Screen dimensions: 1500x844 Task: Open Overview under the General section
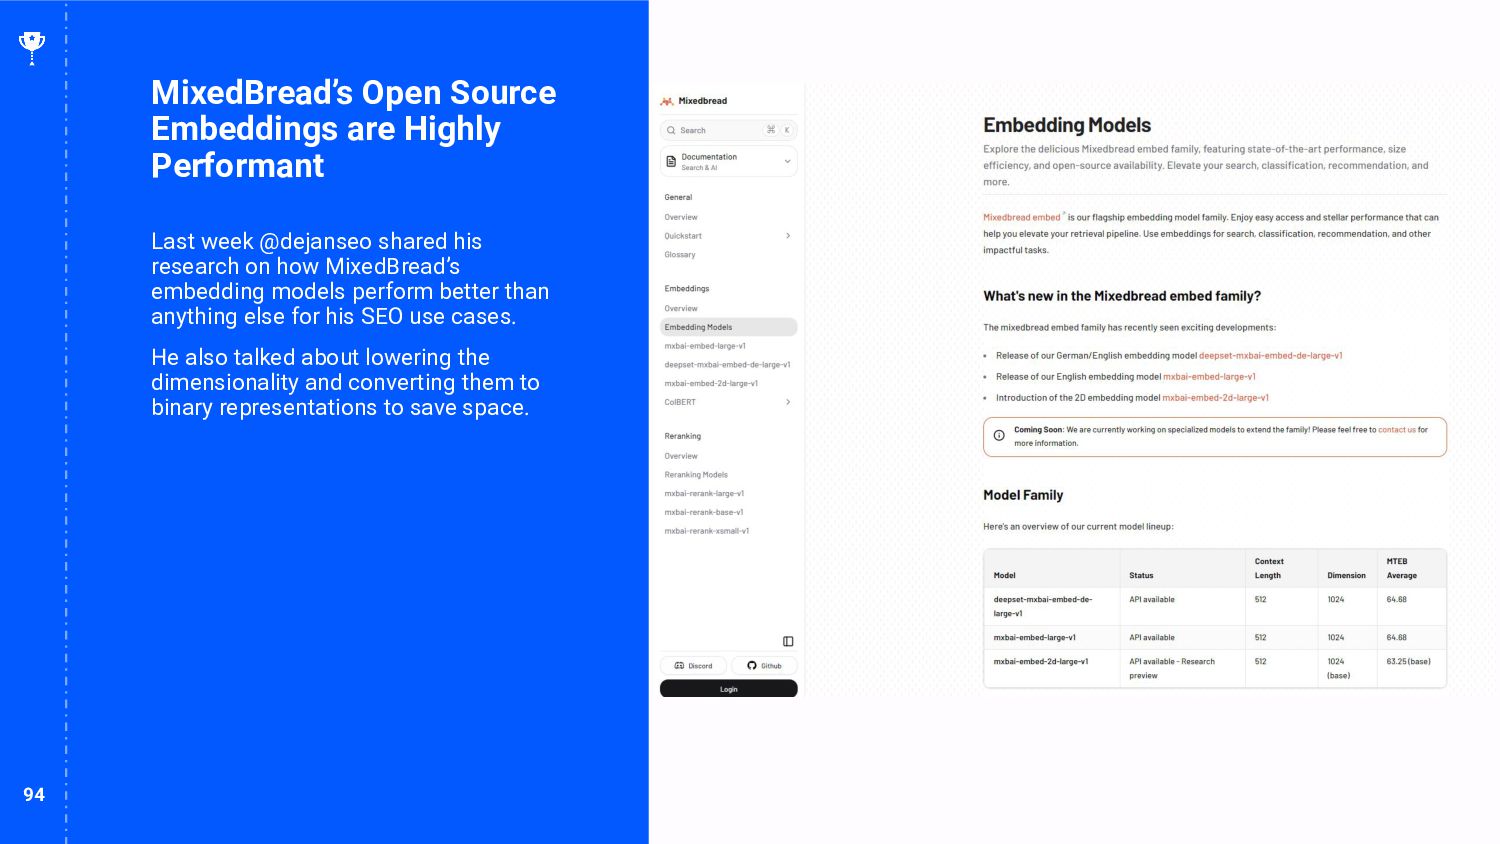pyautogui.click(x=681, y=217)
